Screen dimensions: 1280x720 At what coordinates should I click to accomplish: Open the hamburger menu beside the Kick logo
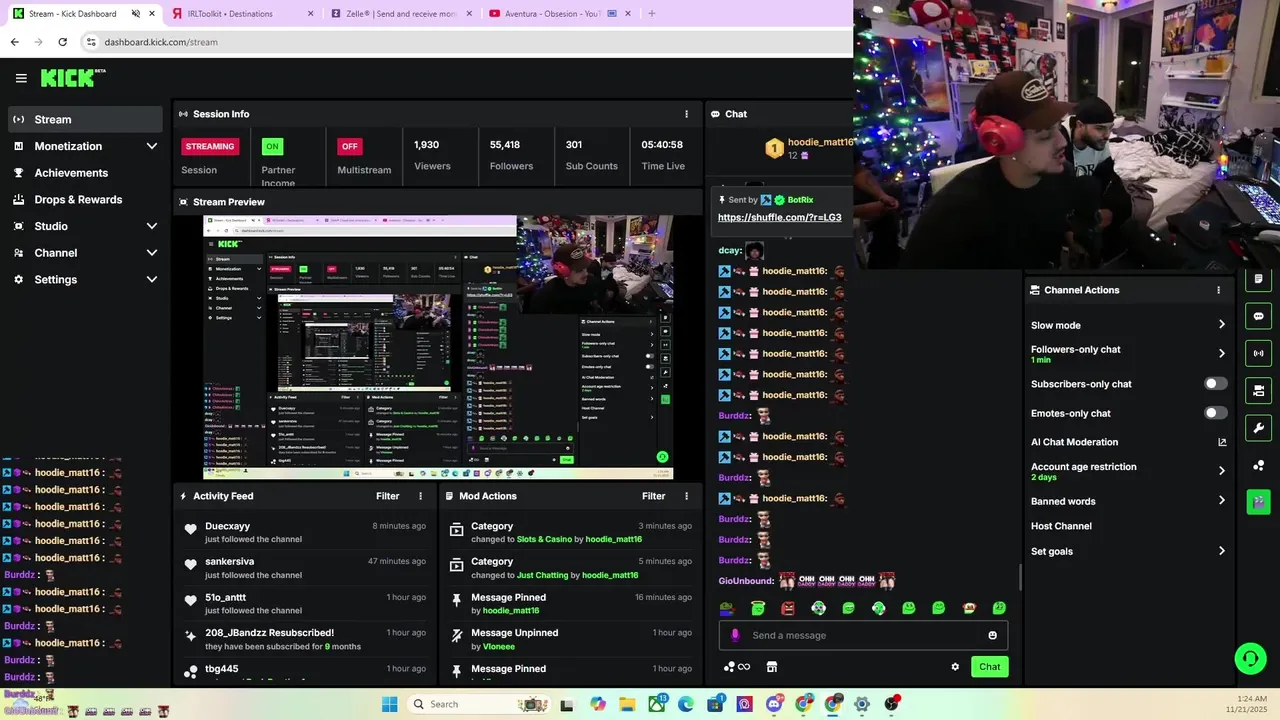[21, 78]
